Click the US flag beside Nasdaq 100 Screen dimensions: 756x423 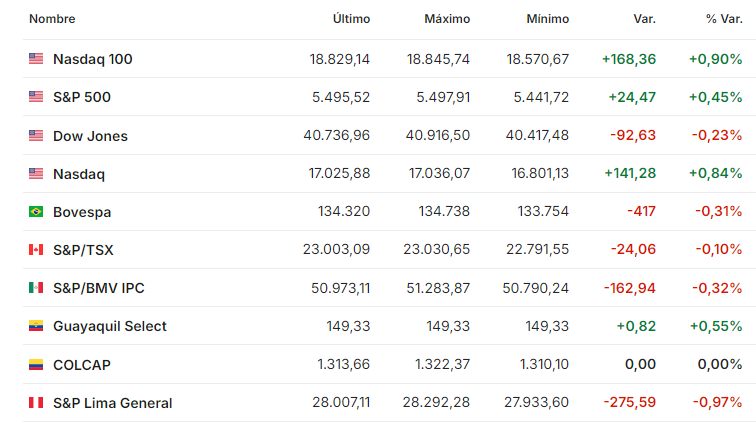pos(36,59)
